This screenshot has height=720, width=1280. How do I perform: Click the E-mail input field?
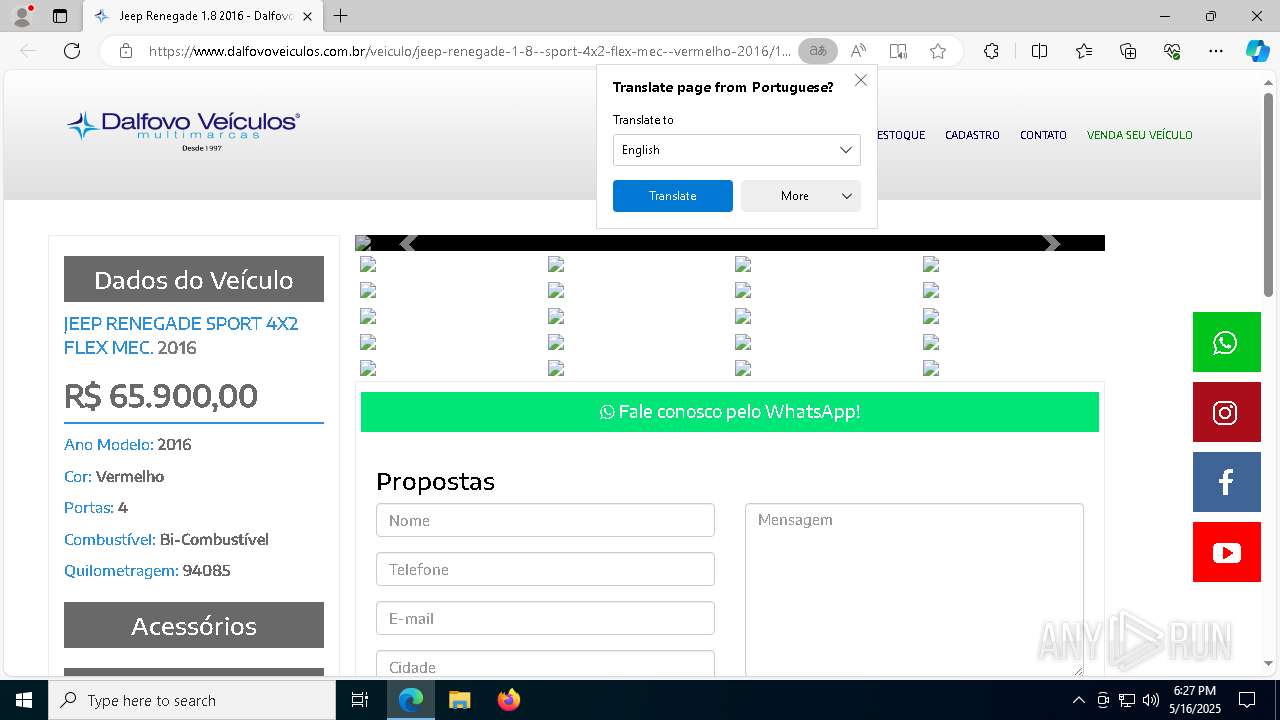click(545, 618)
